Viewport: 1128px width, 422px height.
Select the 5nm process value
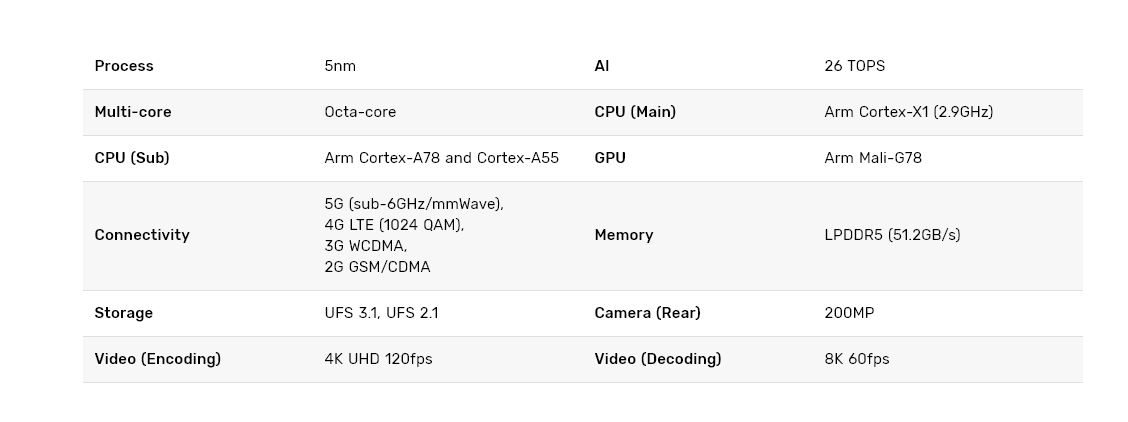340,66
